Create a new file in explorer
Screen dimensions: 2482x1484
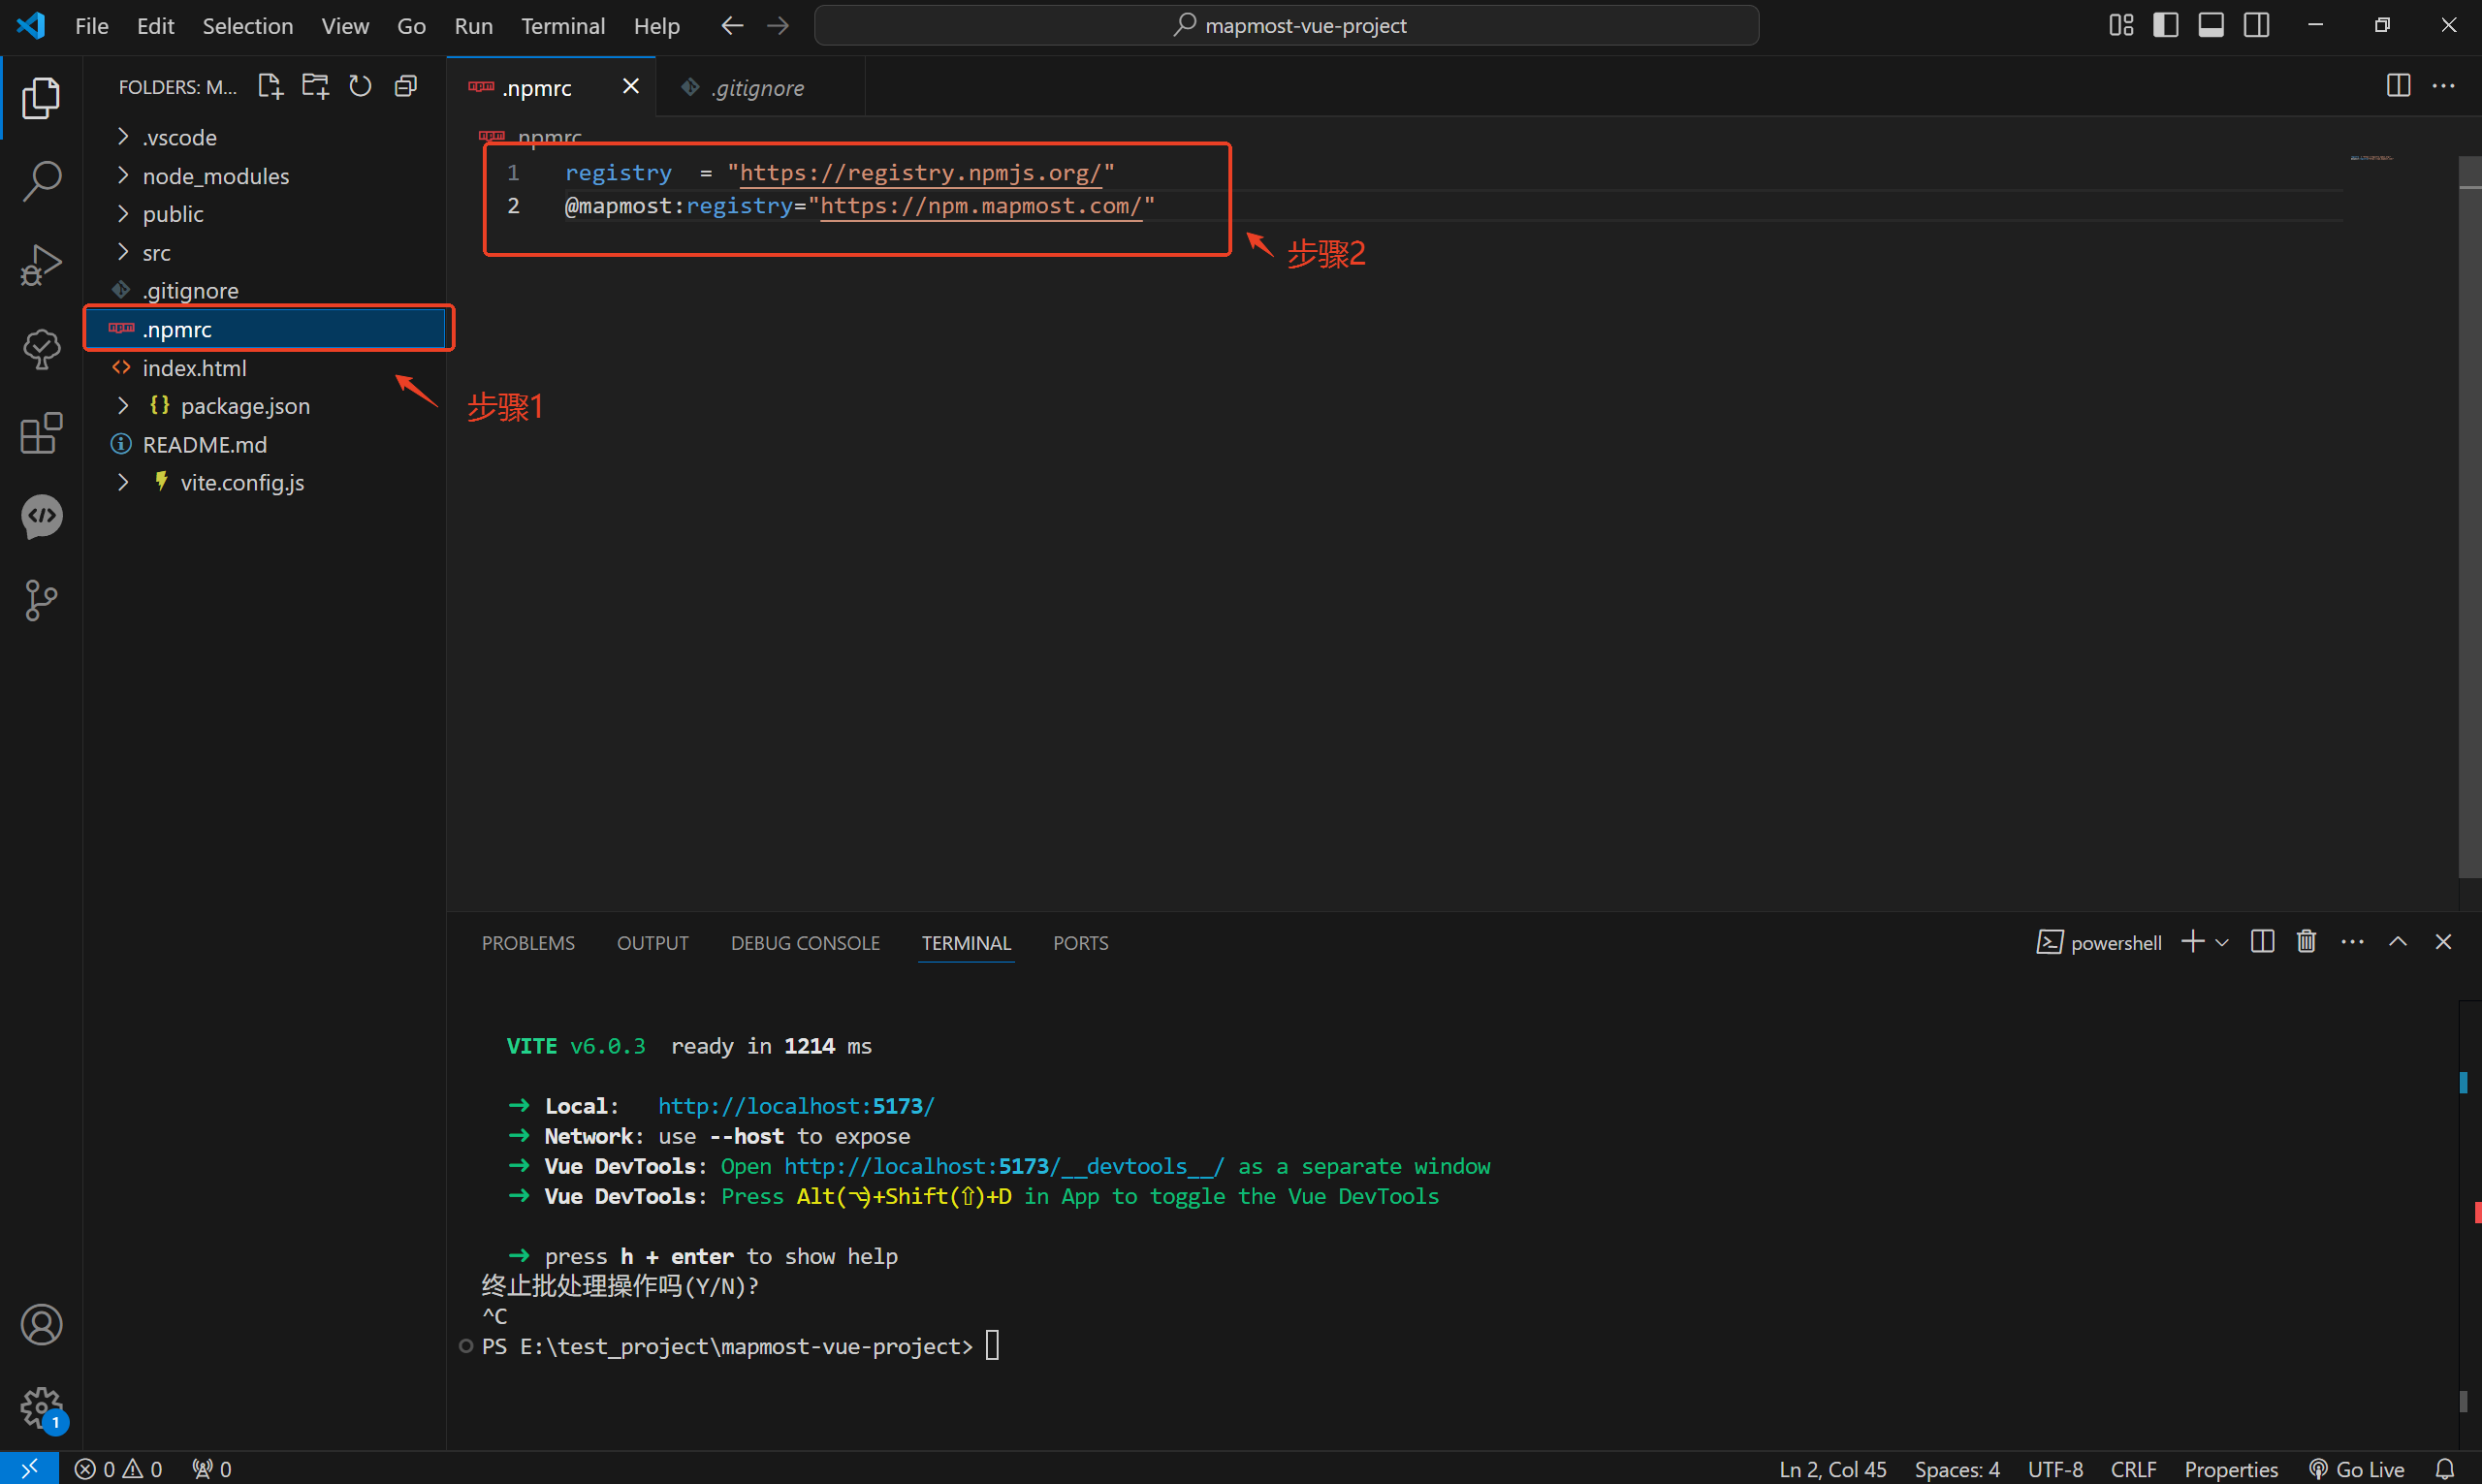click(270, 86)
